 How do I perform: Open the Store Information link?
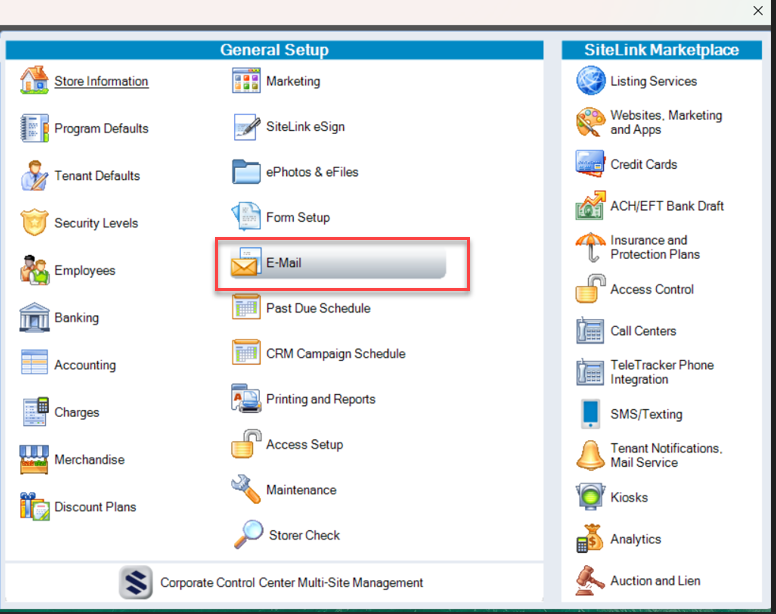click(x=101, y=81)
